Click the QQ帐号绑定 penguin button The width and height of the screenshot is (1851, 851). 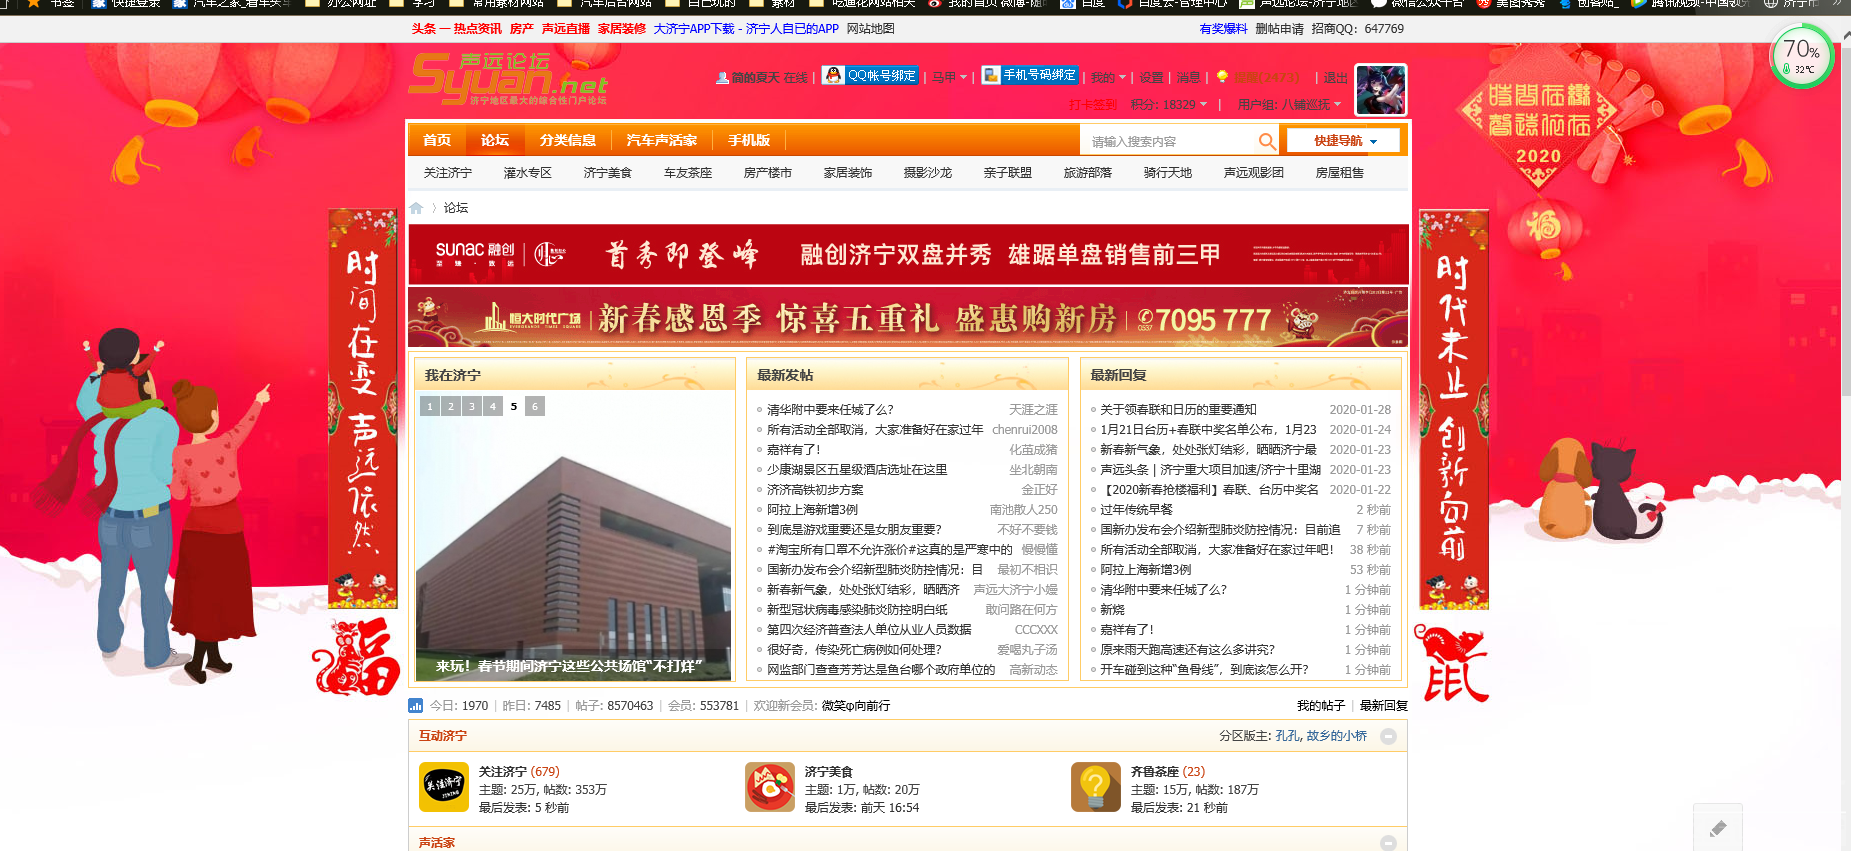(x=870, y=76)
